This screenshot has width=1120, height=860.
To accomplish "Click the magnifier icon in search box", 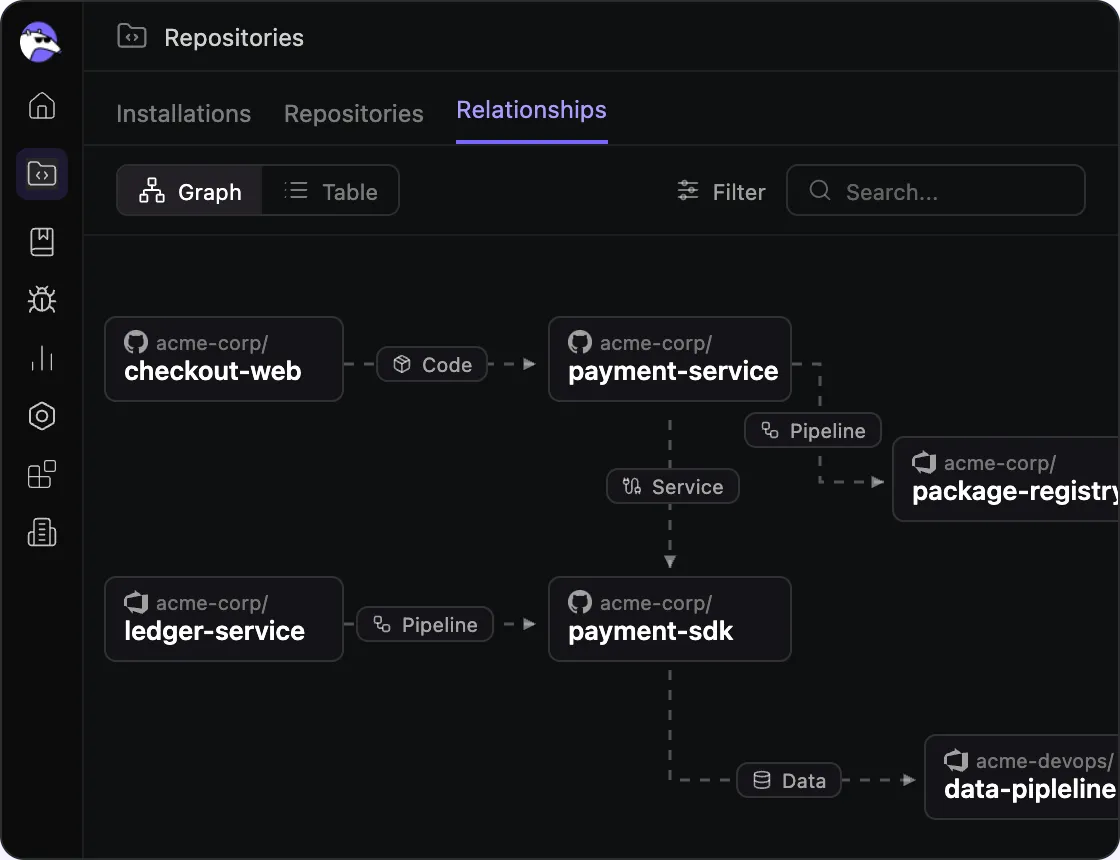I will point(820,190).
